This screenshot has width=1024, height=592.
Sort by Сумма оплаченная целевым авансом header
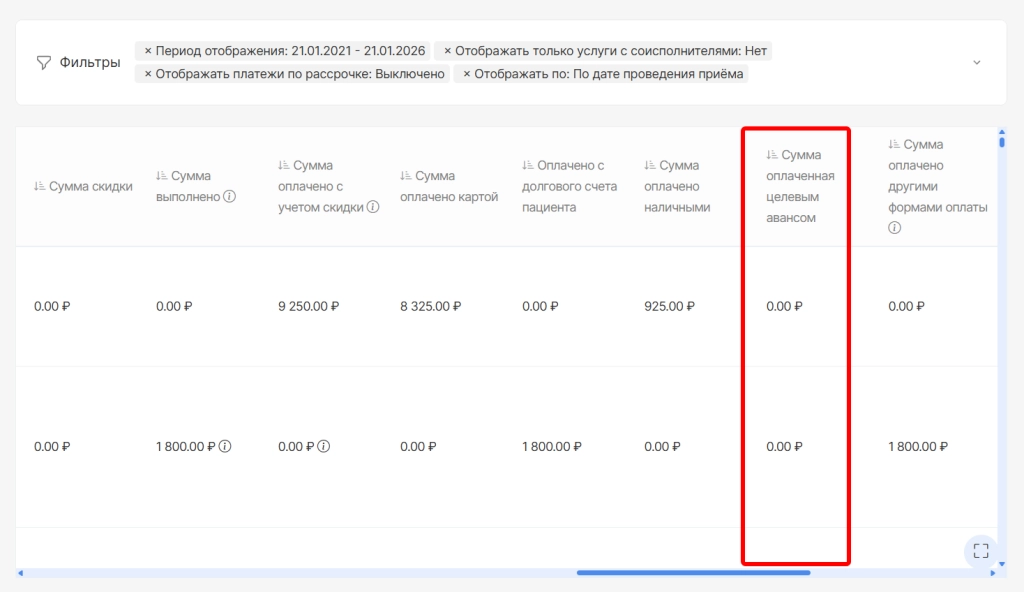click(x=772, y=155)
